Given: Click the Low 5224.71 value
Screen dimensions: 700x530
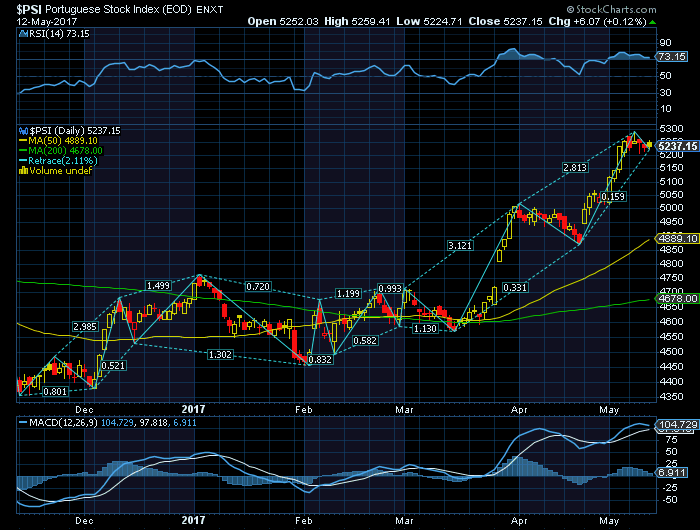Looking at the screenshot, I should coord(429,21).
